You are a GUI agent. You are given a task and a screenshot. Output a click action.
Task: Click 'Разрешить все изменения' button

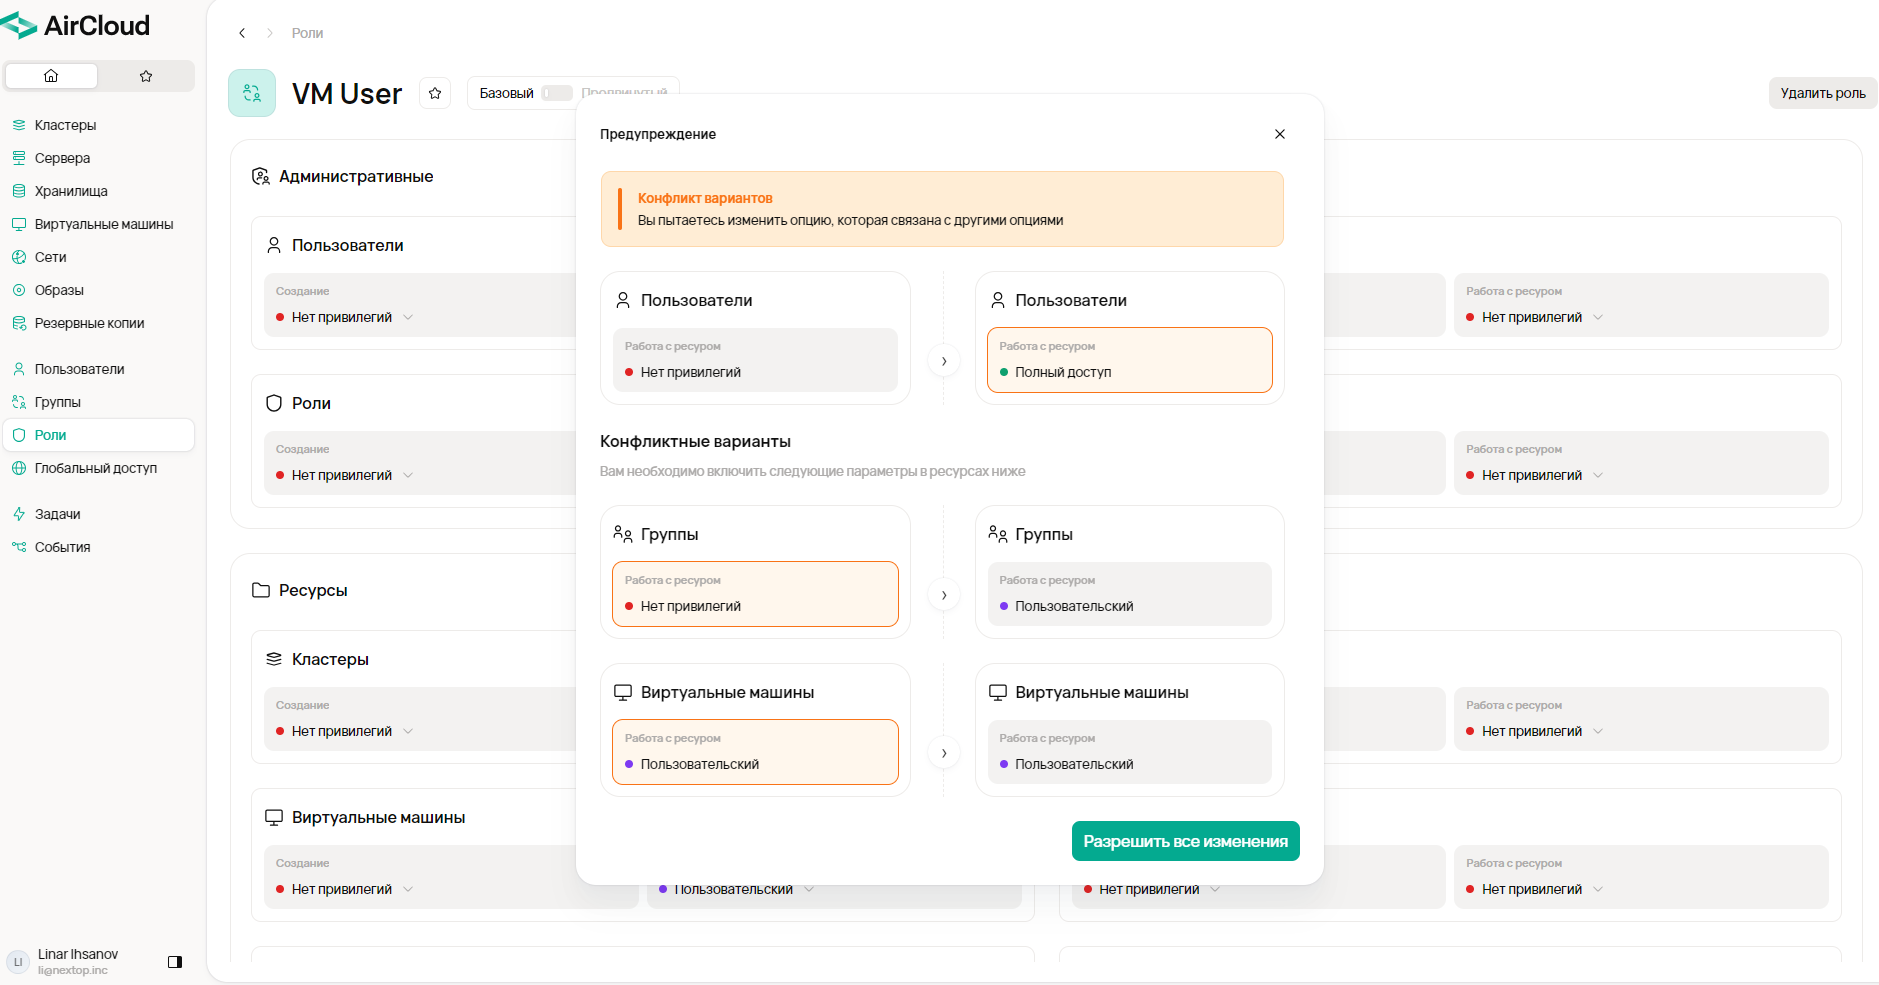click(x=1185, y=841)
